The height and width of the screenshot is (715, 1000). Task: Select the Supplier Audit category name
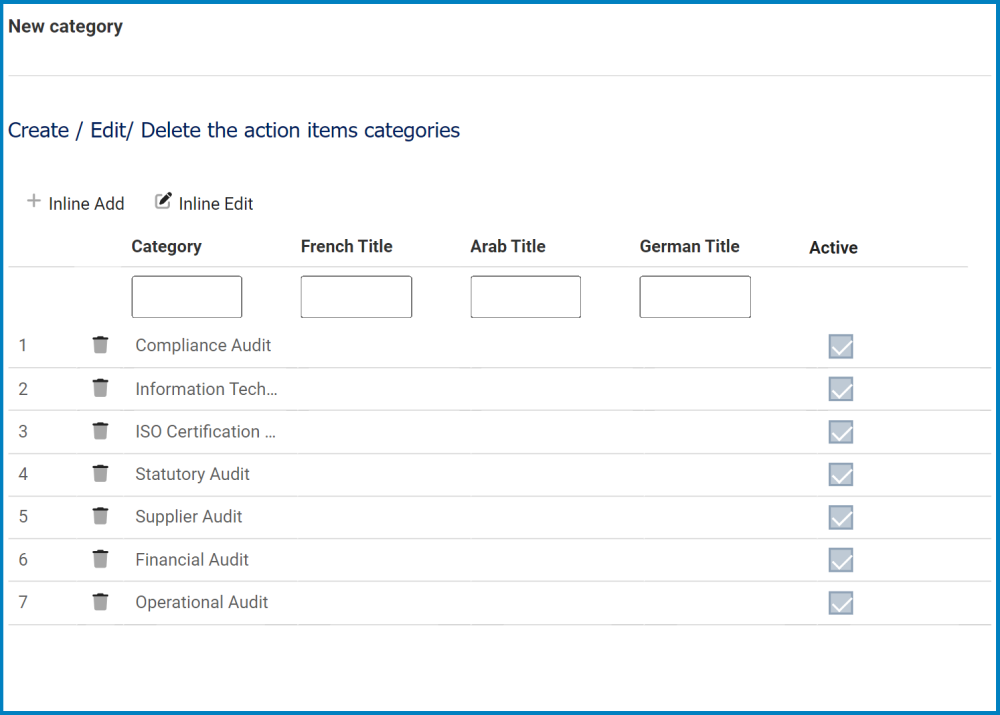(189, 517)
